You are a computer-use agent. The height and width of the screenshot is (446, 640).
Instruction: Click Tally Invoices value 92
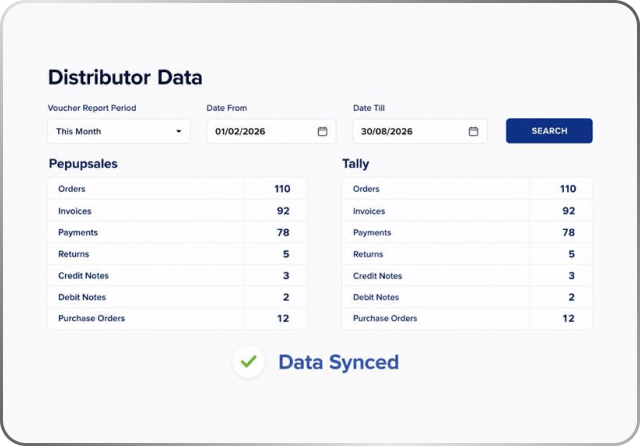click(x=569, y=211)
